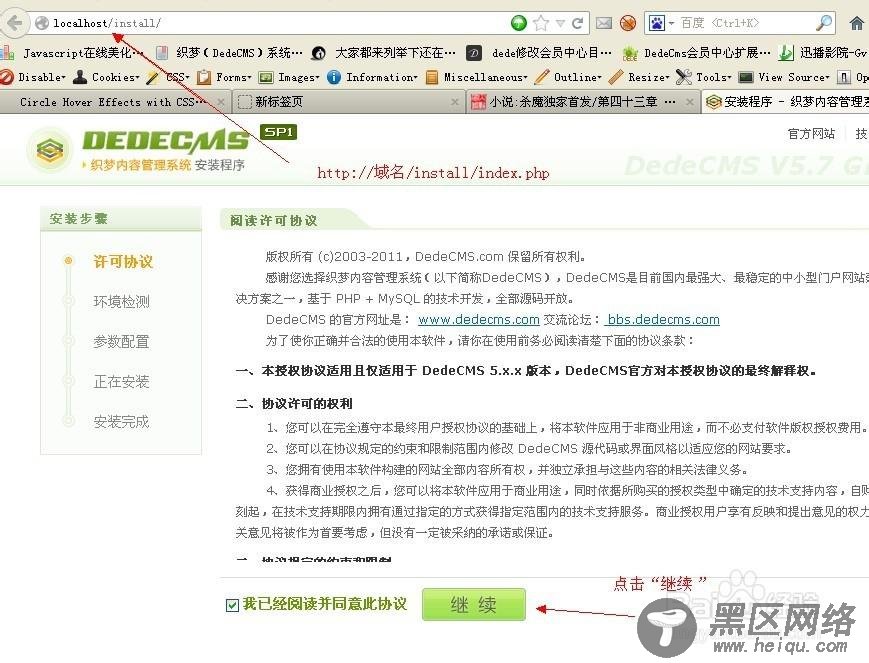
Task: Expand the Disable menu in developer toolbar
Action: [33, 77]
